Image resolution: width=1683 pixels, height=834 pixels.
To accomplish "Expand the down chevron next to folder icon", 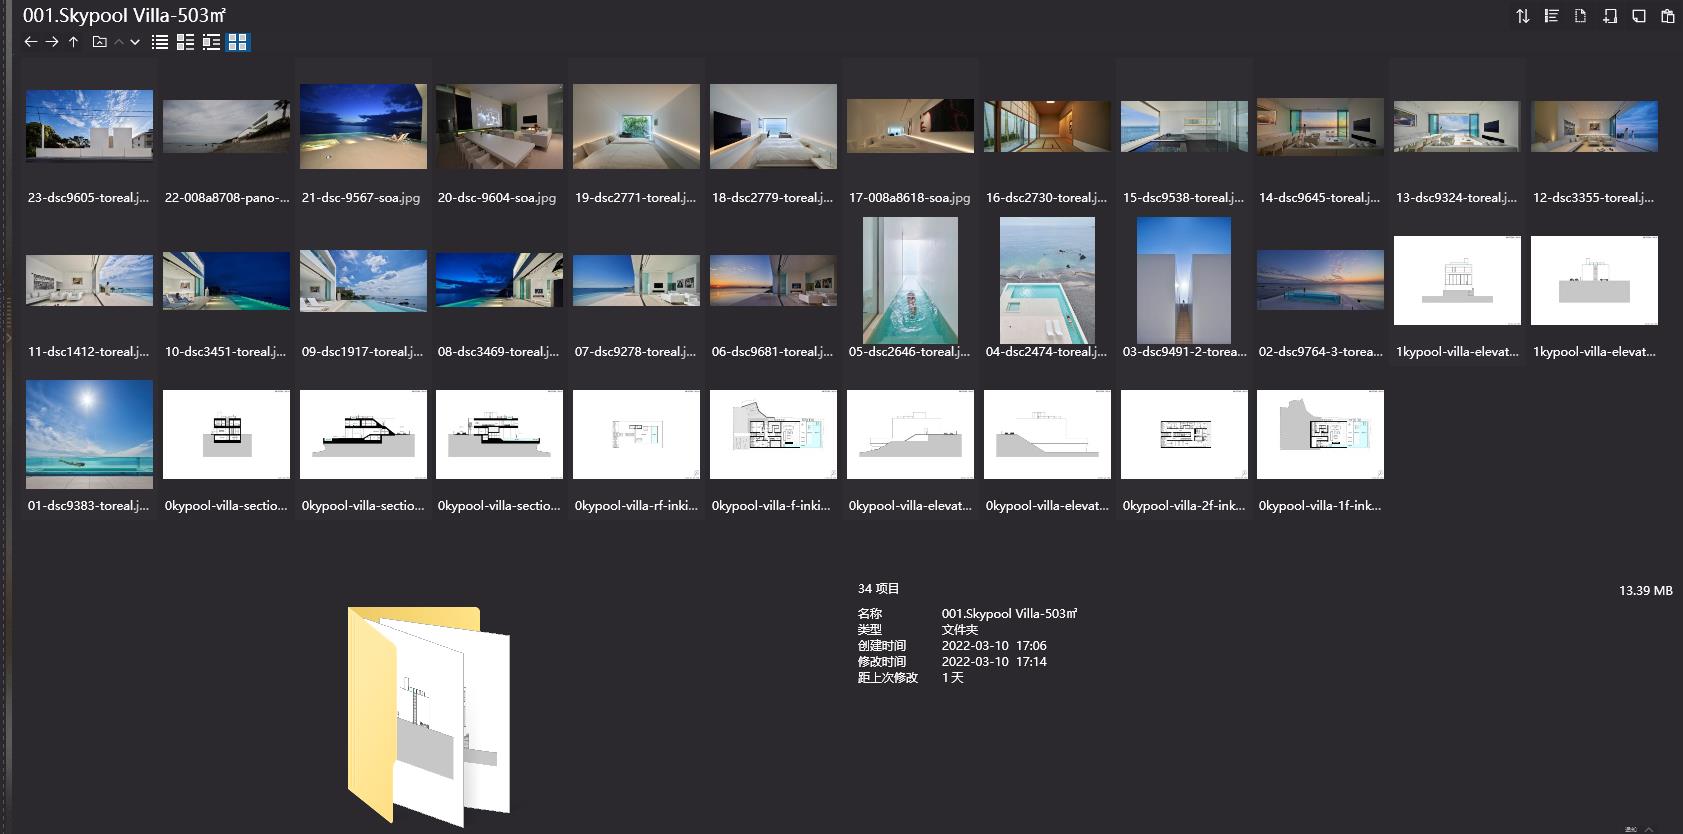I will (135, 42).
